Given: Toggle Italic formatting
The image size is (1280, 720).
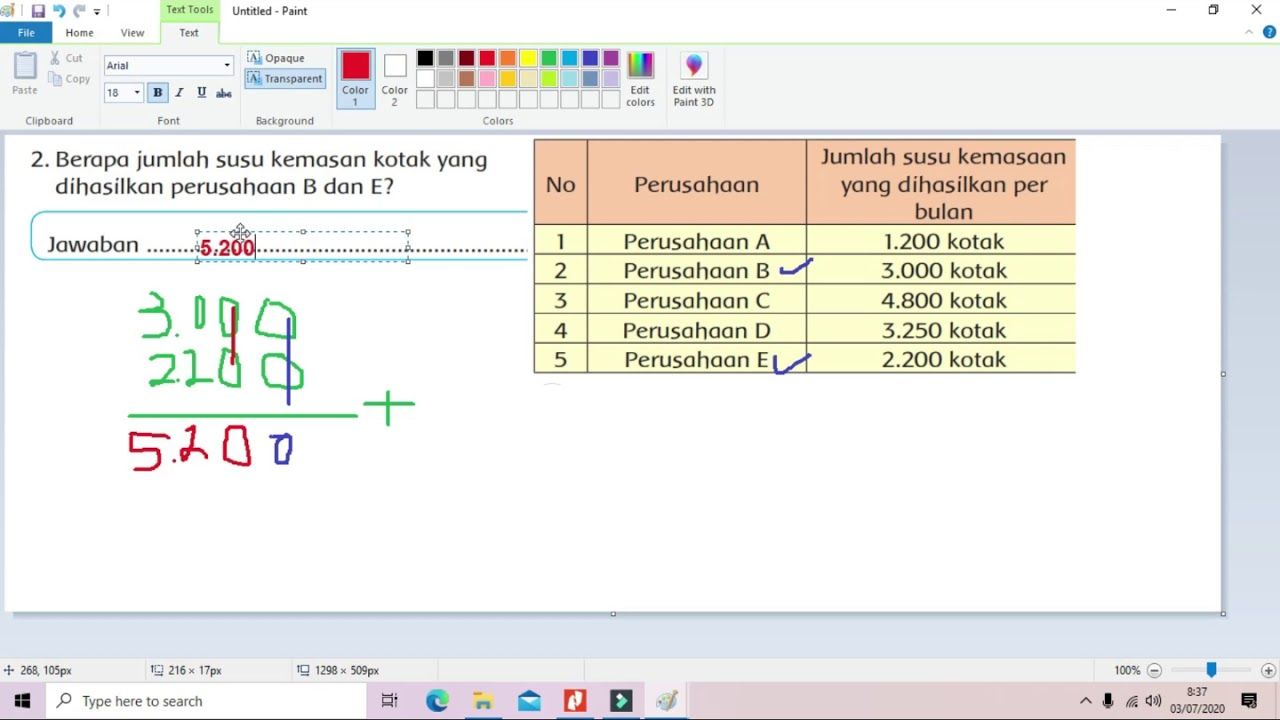Looking at the screenshot, I should point(179,93).
